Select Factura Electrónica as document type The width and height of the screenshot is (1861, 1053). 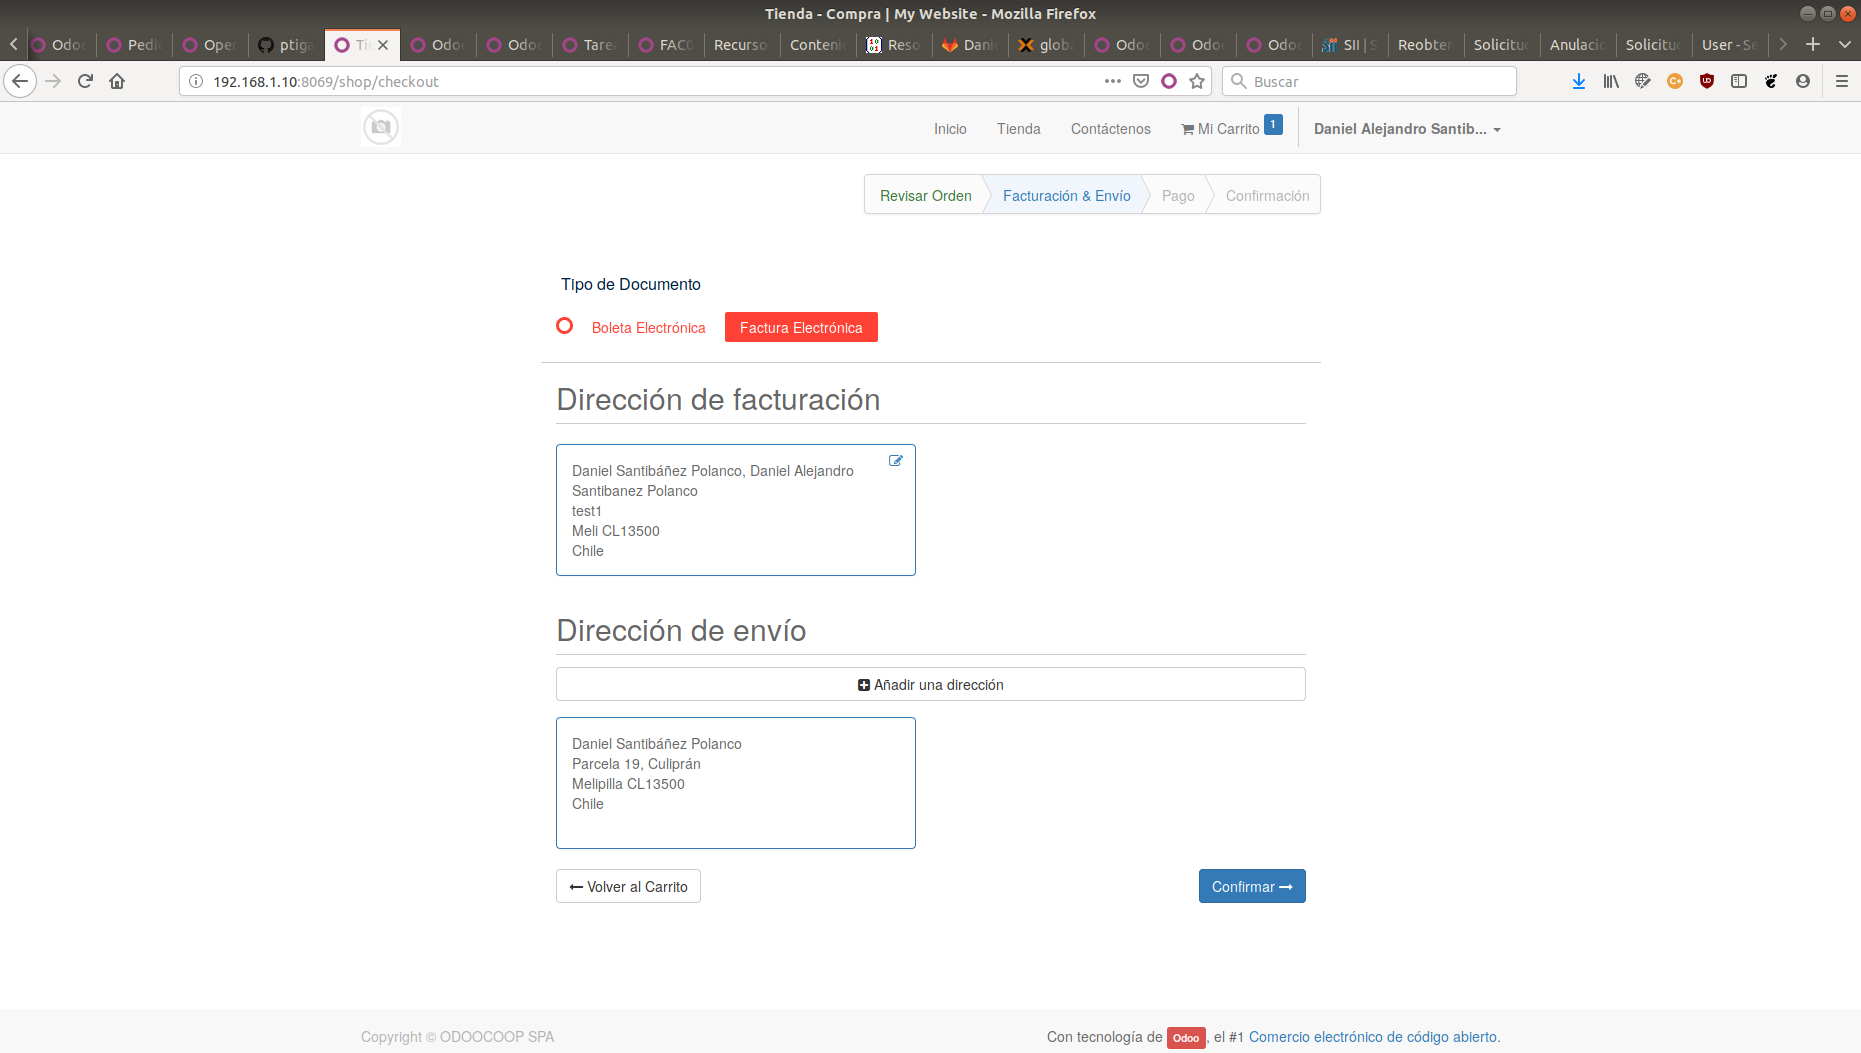coord(801,327)
